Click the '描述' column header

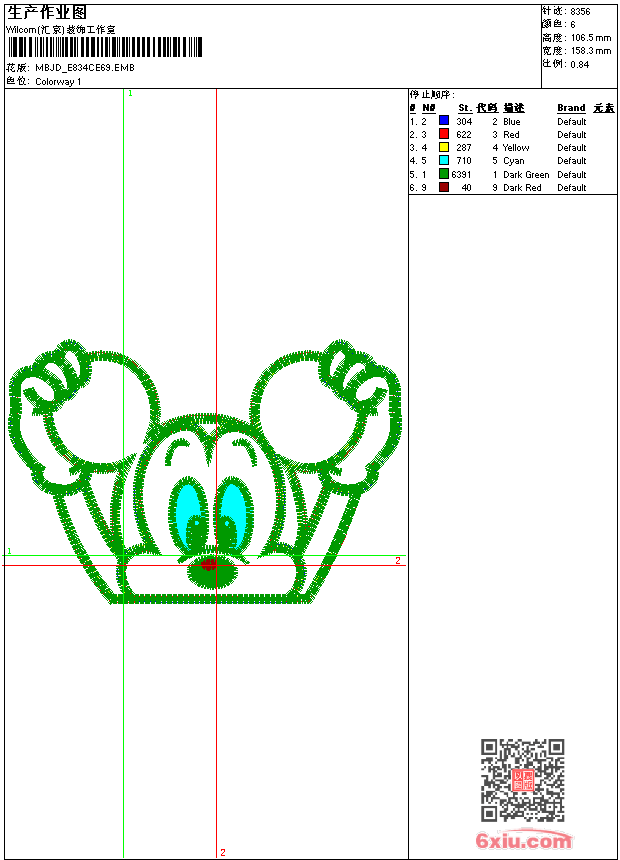[x=514, y=108]
